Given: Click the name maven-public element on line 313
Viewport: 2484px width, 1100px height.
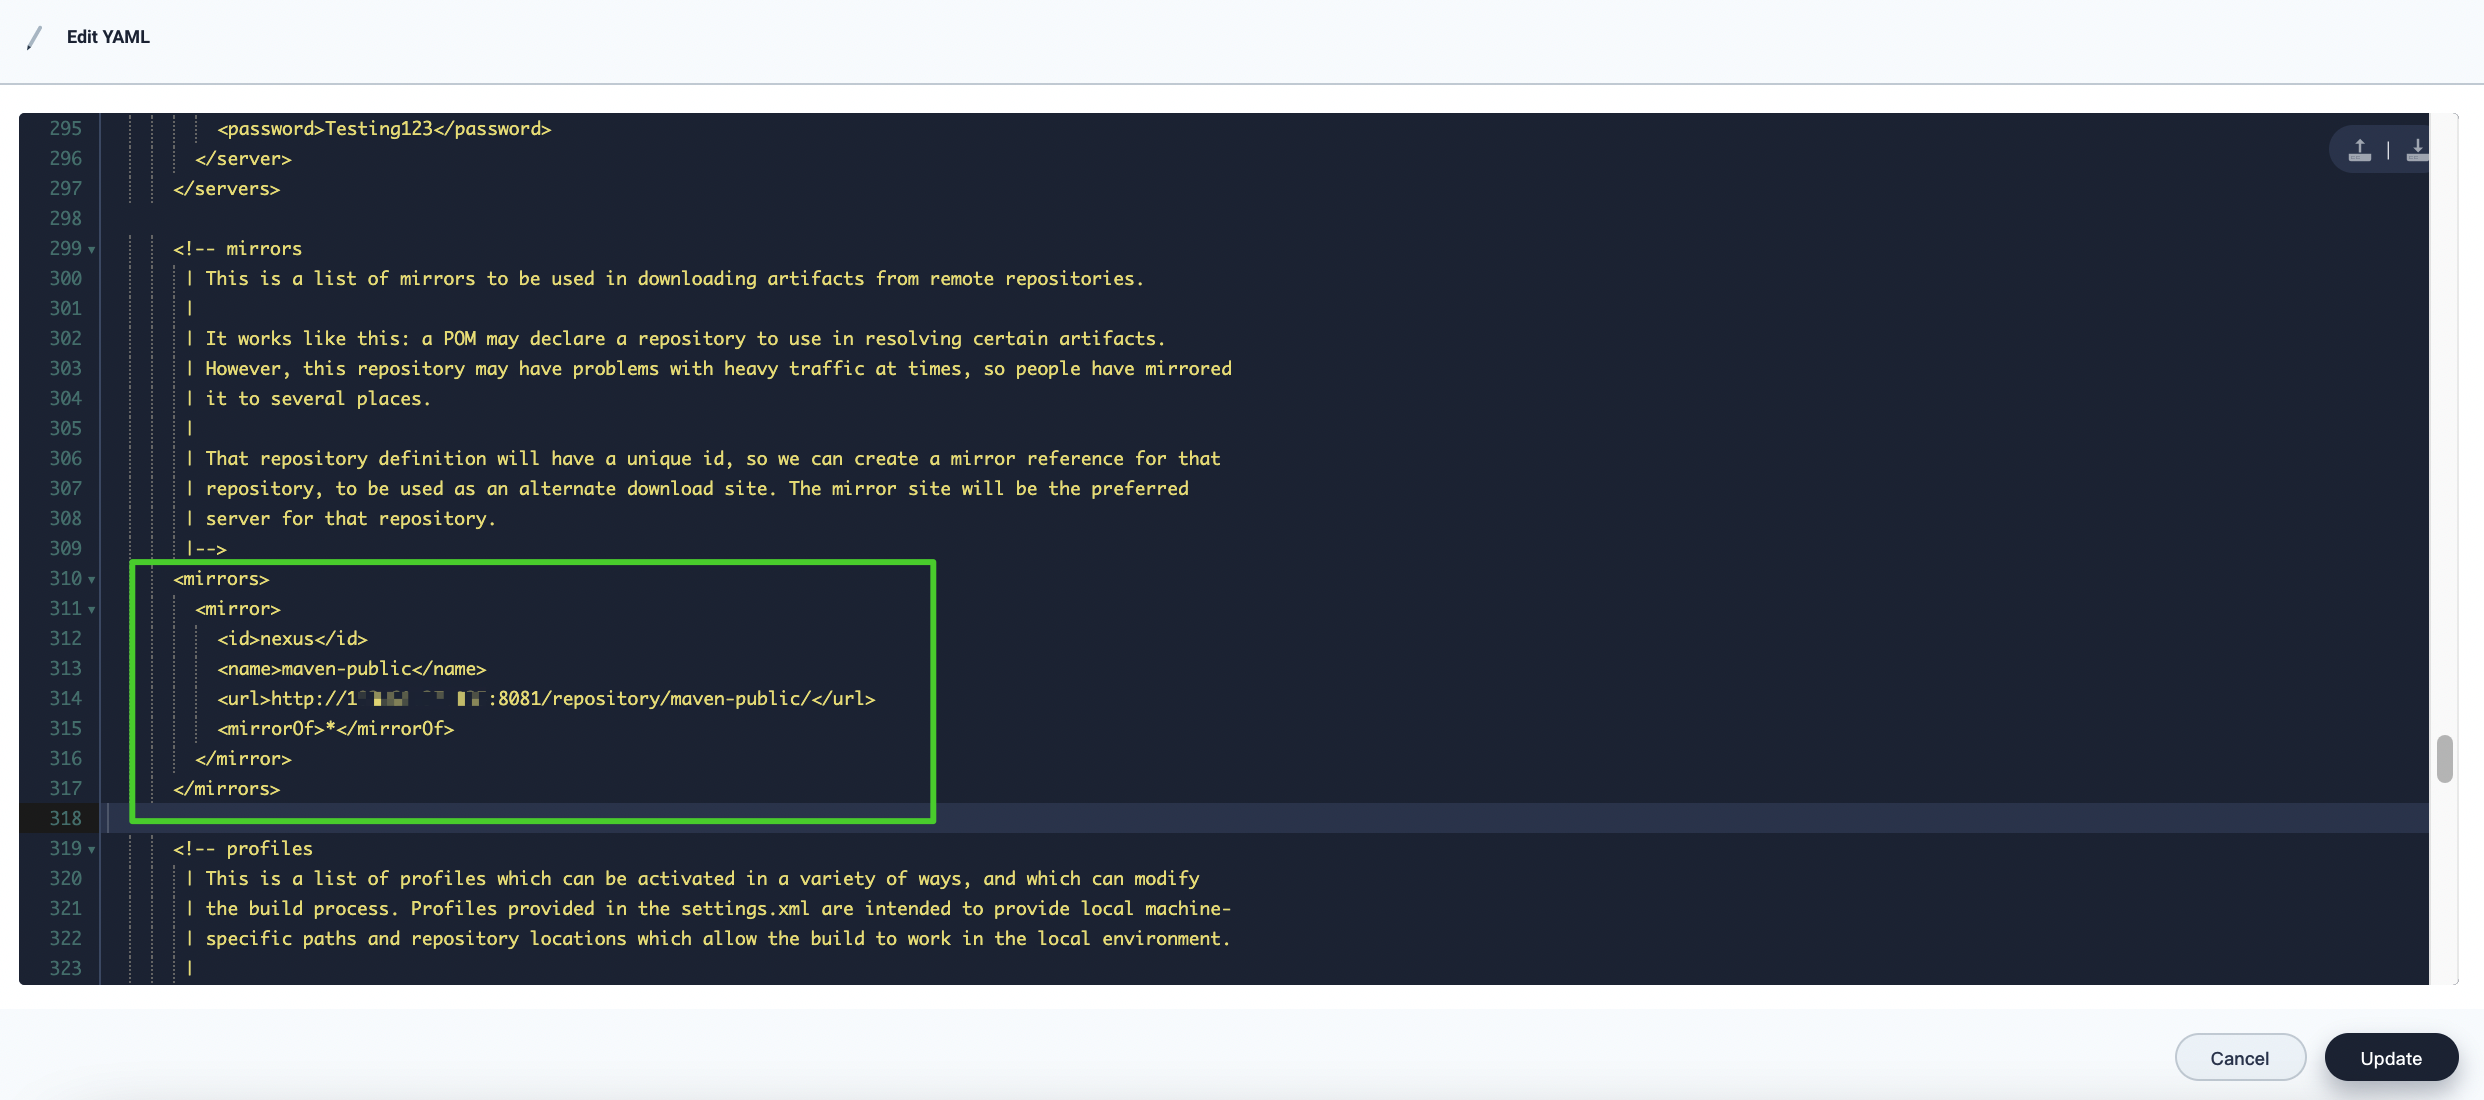Looking at the screenshot, I should (x=350, y=668).
